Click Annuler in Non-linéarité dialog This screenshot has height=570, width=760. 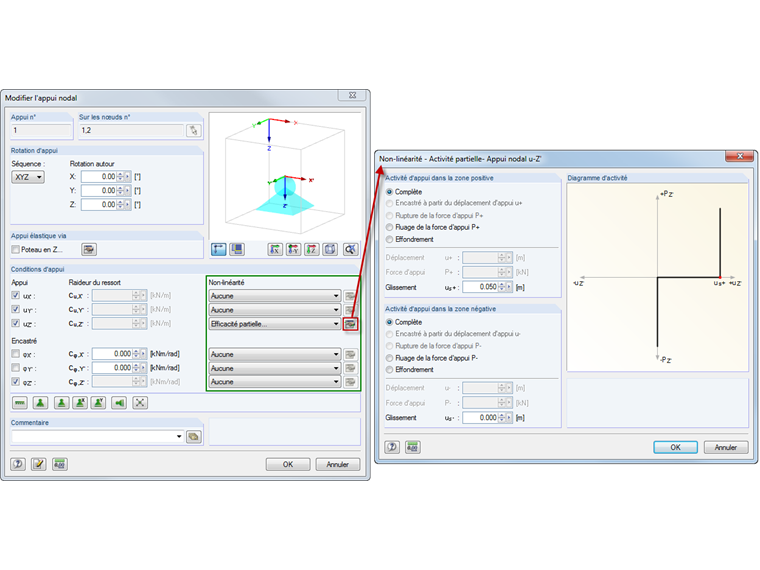726,447
